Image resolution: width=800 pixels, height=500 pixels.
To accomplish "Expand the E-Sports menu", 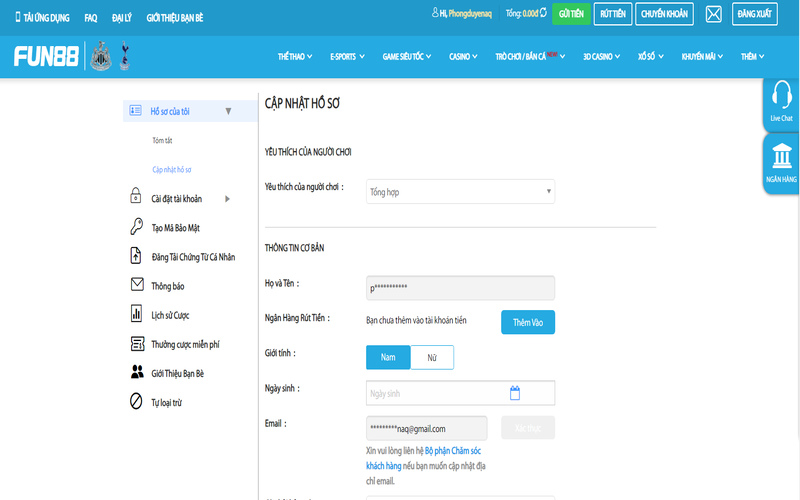I will click(347, 57).
